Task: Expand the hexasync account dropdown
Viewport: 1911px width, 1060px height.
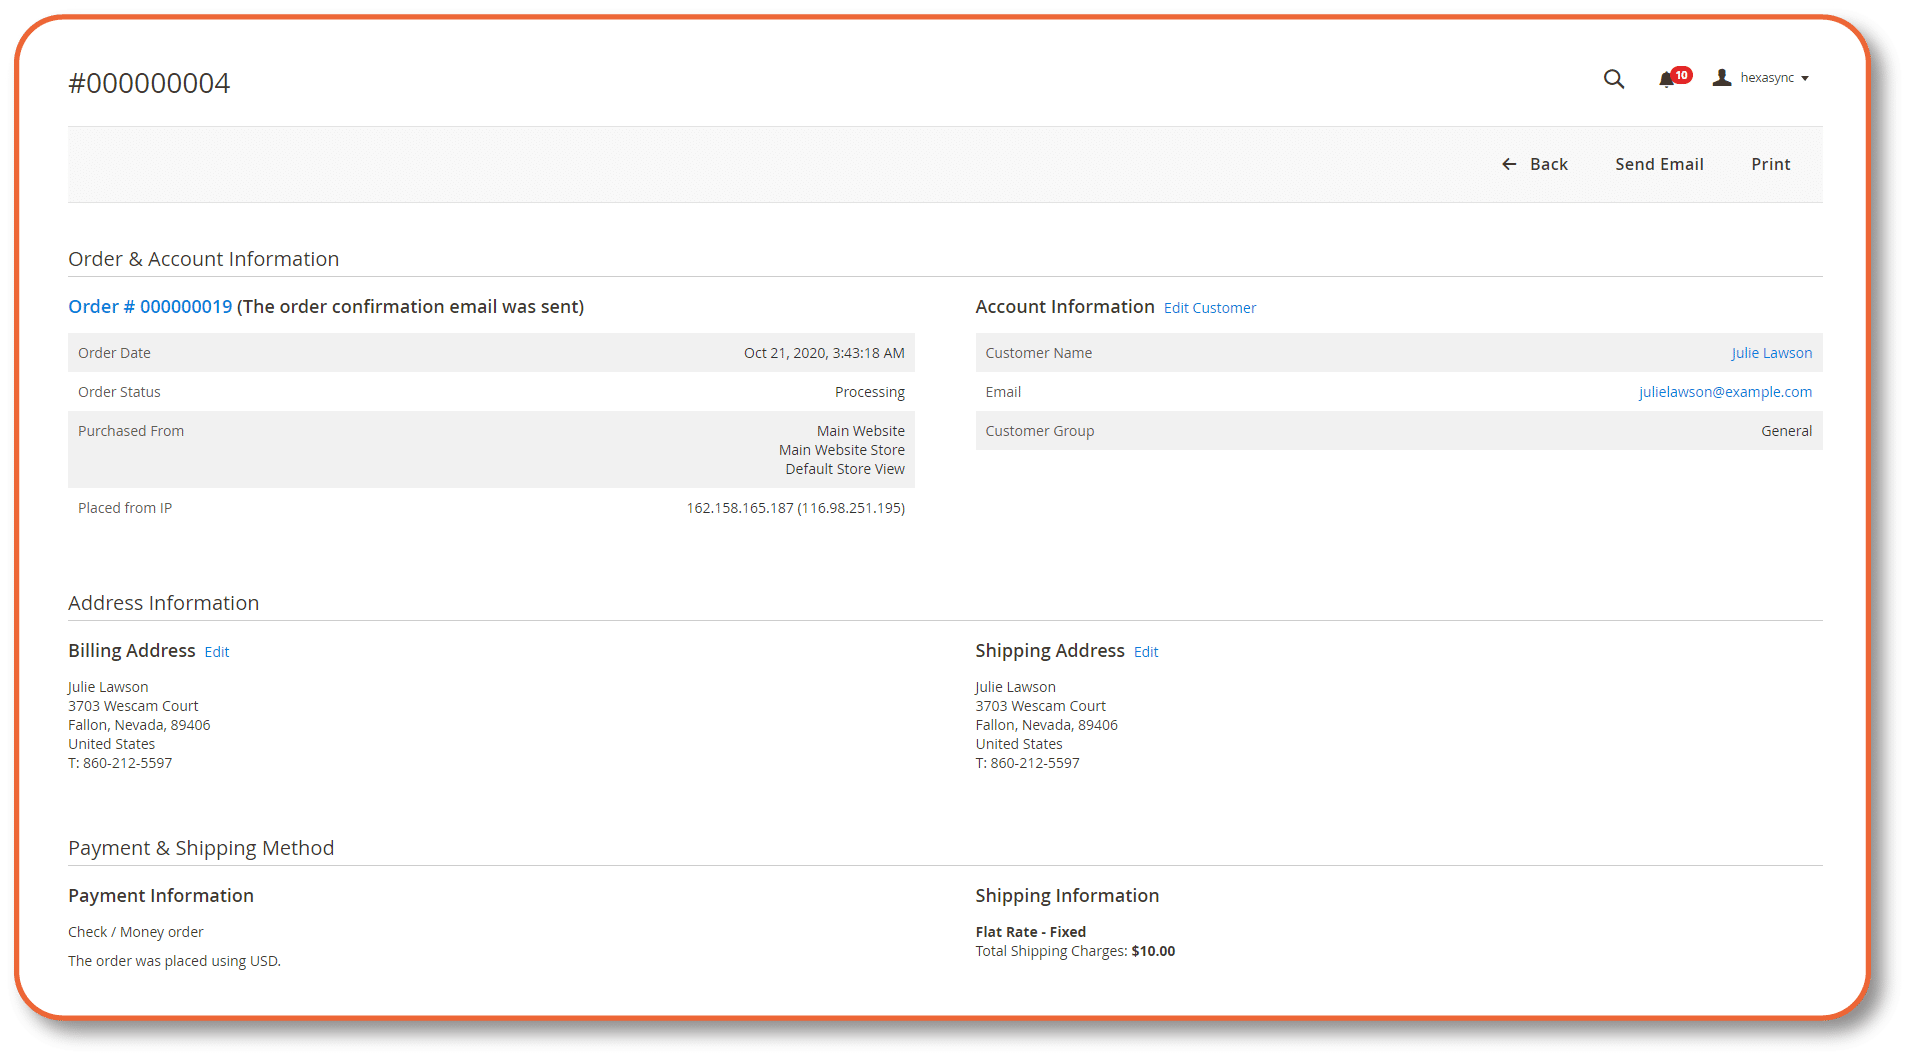Action: click(1770, 77)
